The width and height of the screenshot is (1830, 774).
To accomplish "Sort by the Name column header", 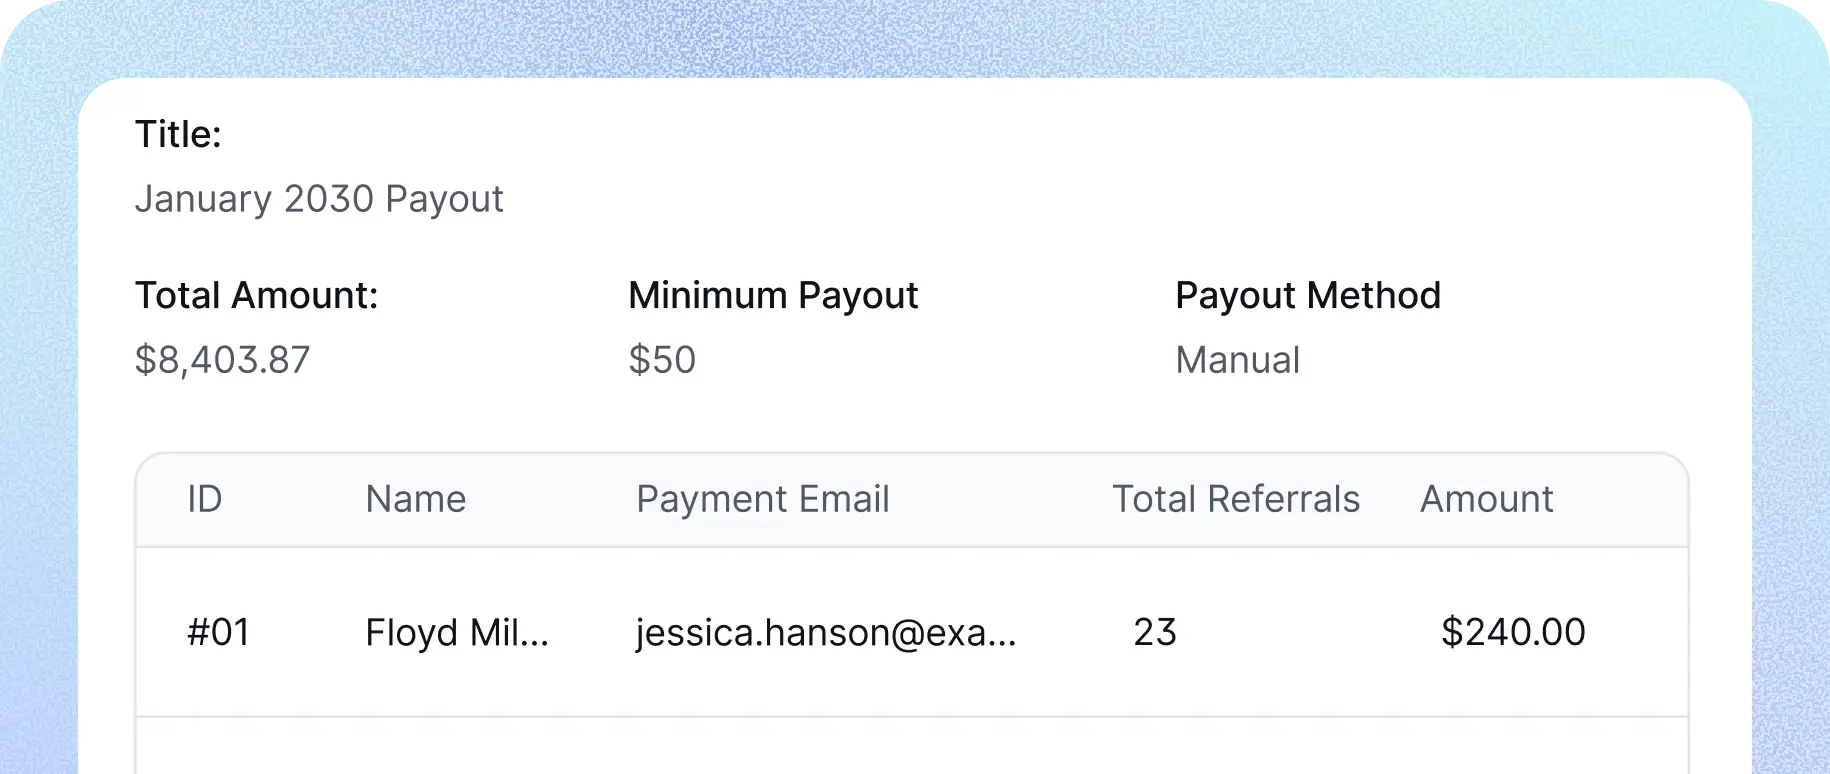I will (415, 499).
